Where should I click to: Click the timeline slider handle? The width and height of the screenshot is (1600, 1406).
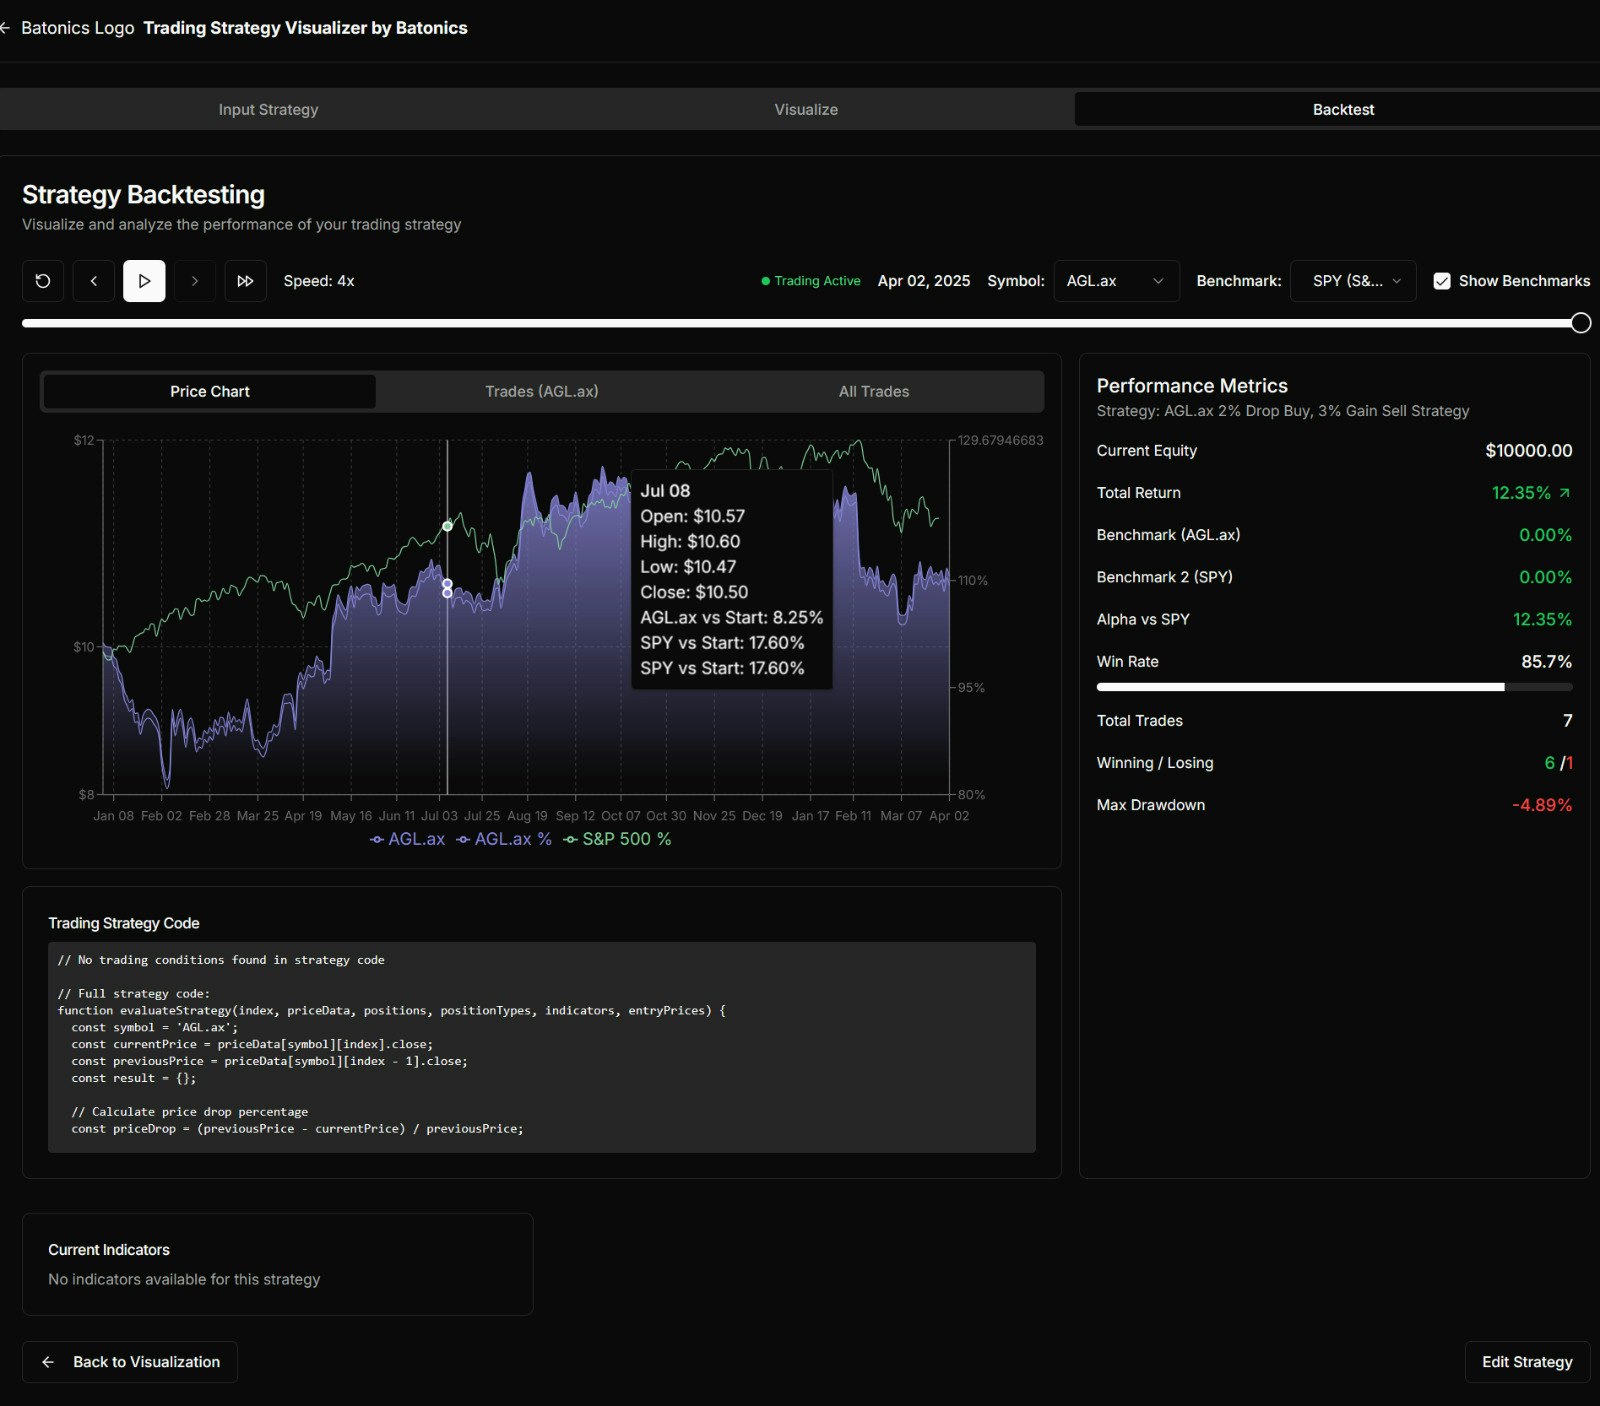pos(1581,323)
